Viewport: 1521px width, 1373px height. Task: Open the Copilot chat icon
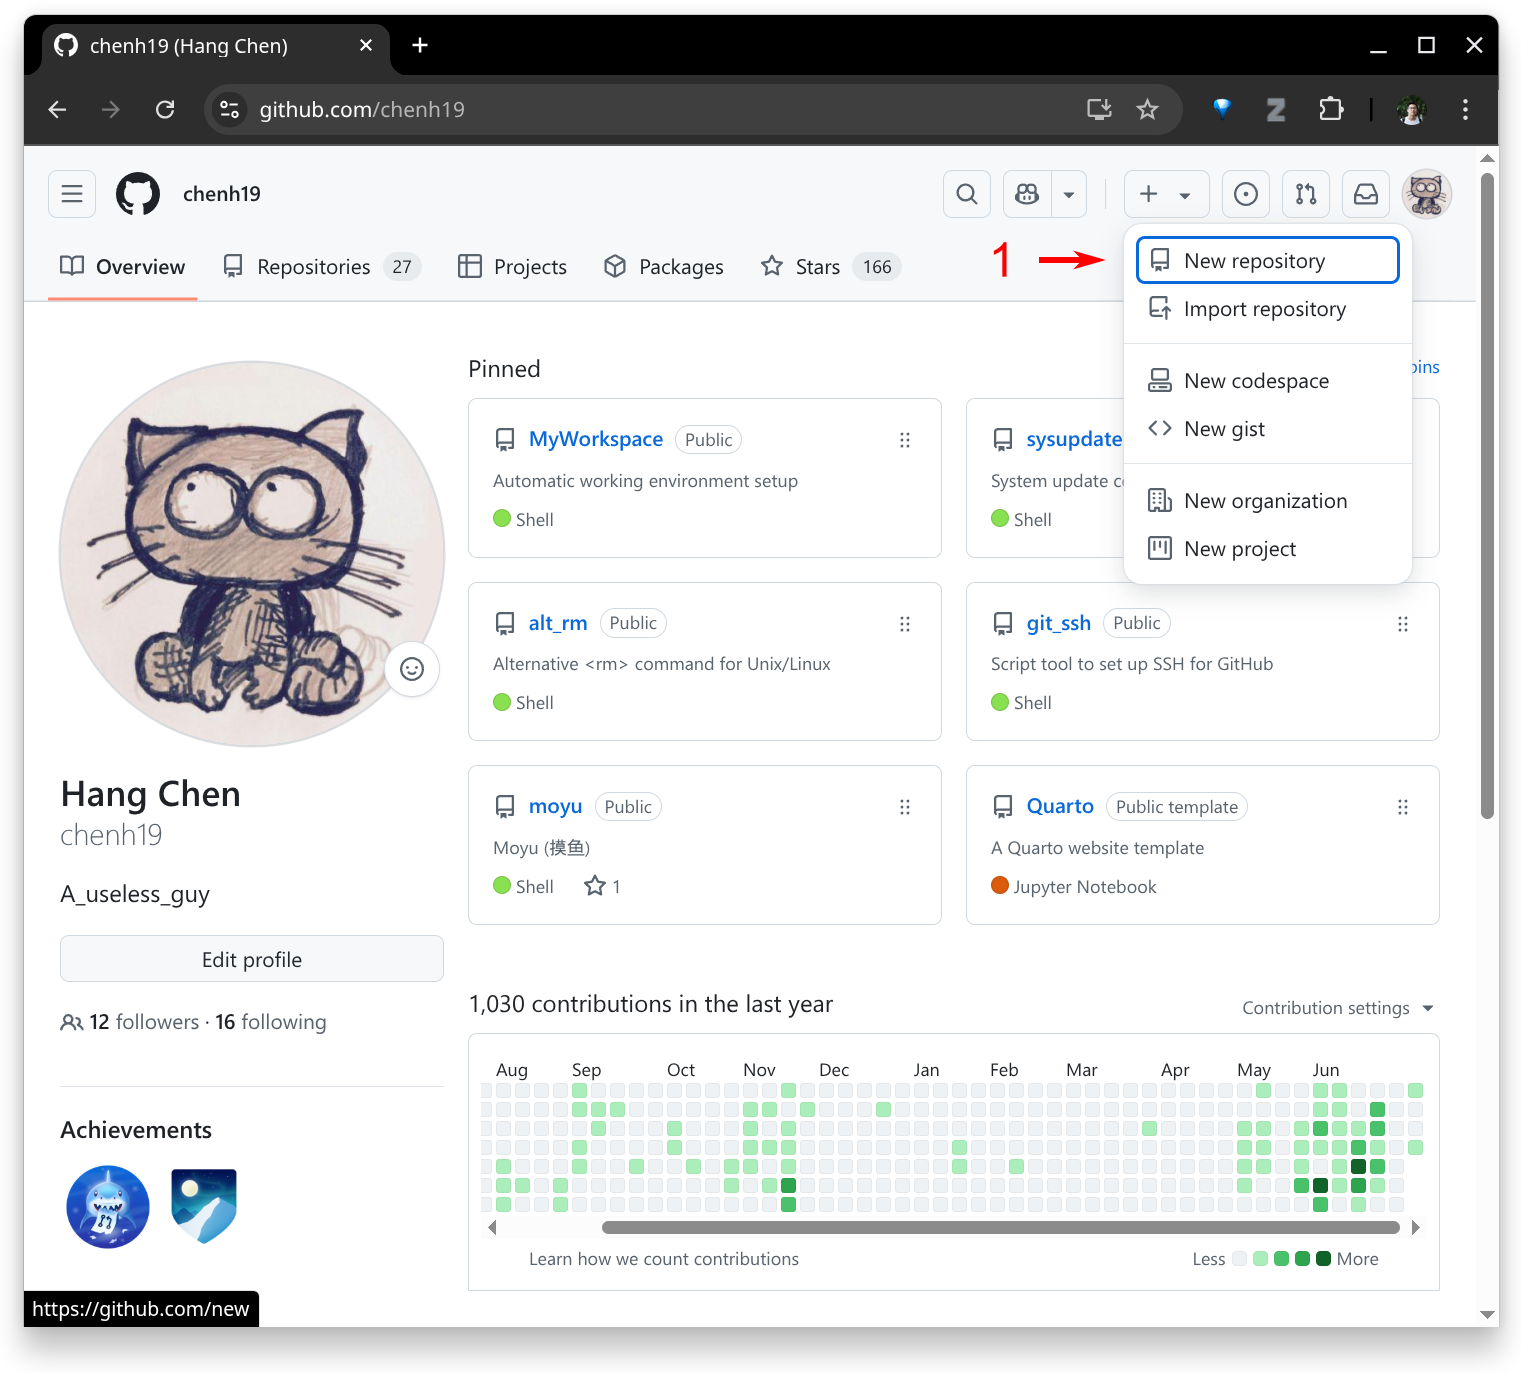pyautogui.click(x=1027, y=194)
